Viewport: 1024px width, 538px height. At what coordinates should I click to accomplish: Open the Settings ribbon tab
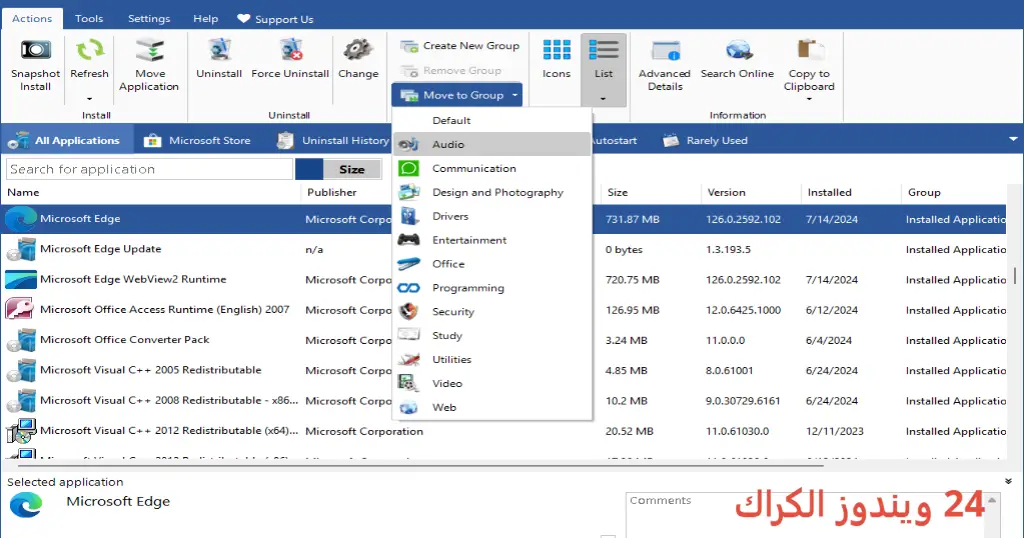coord(149,18)
